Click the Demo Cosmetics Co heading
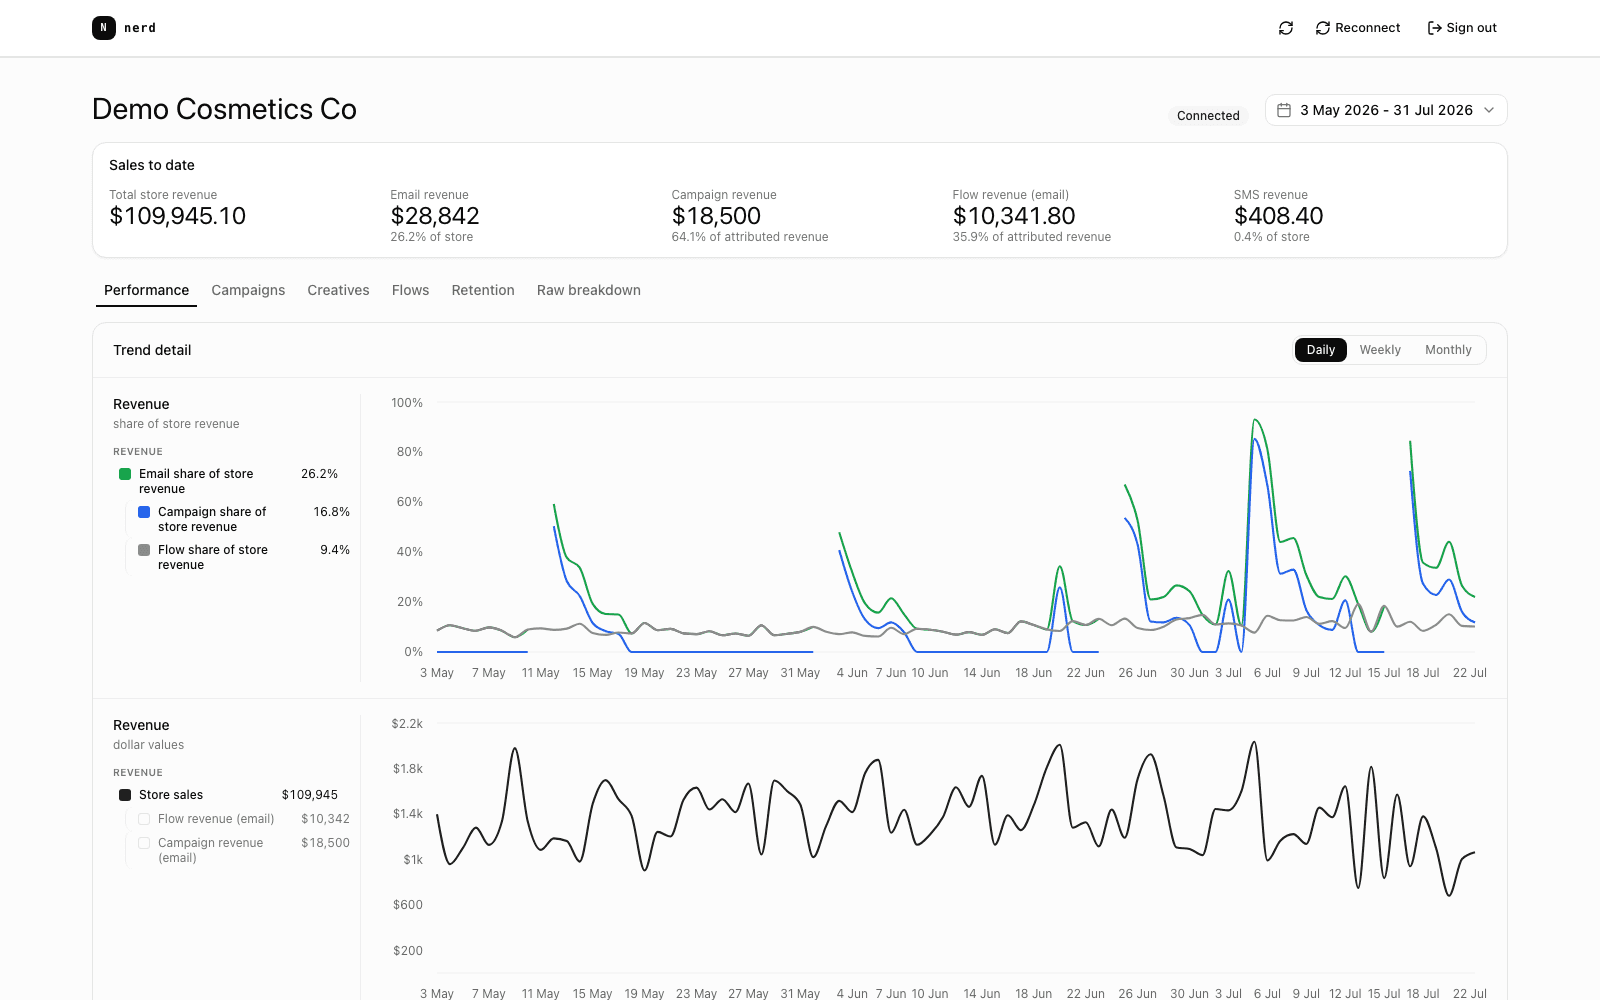The width and height of the screenshot is (1600, 1000). [x=224, y=109]
